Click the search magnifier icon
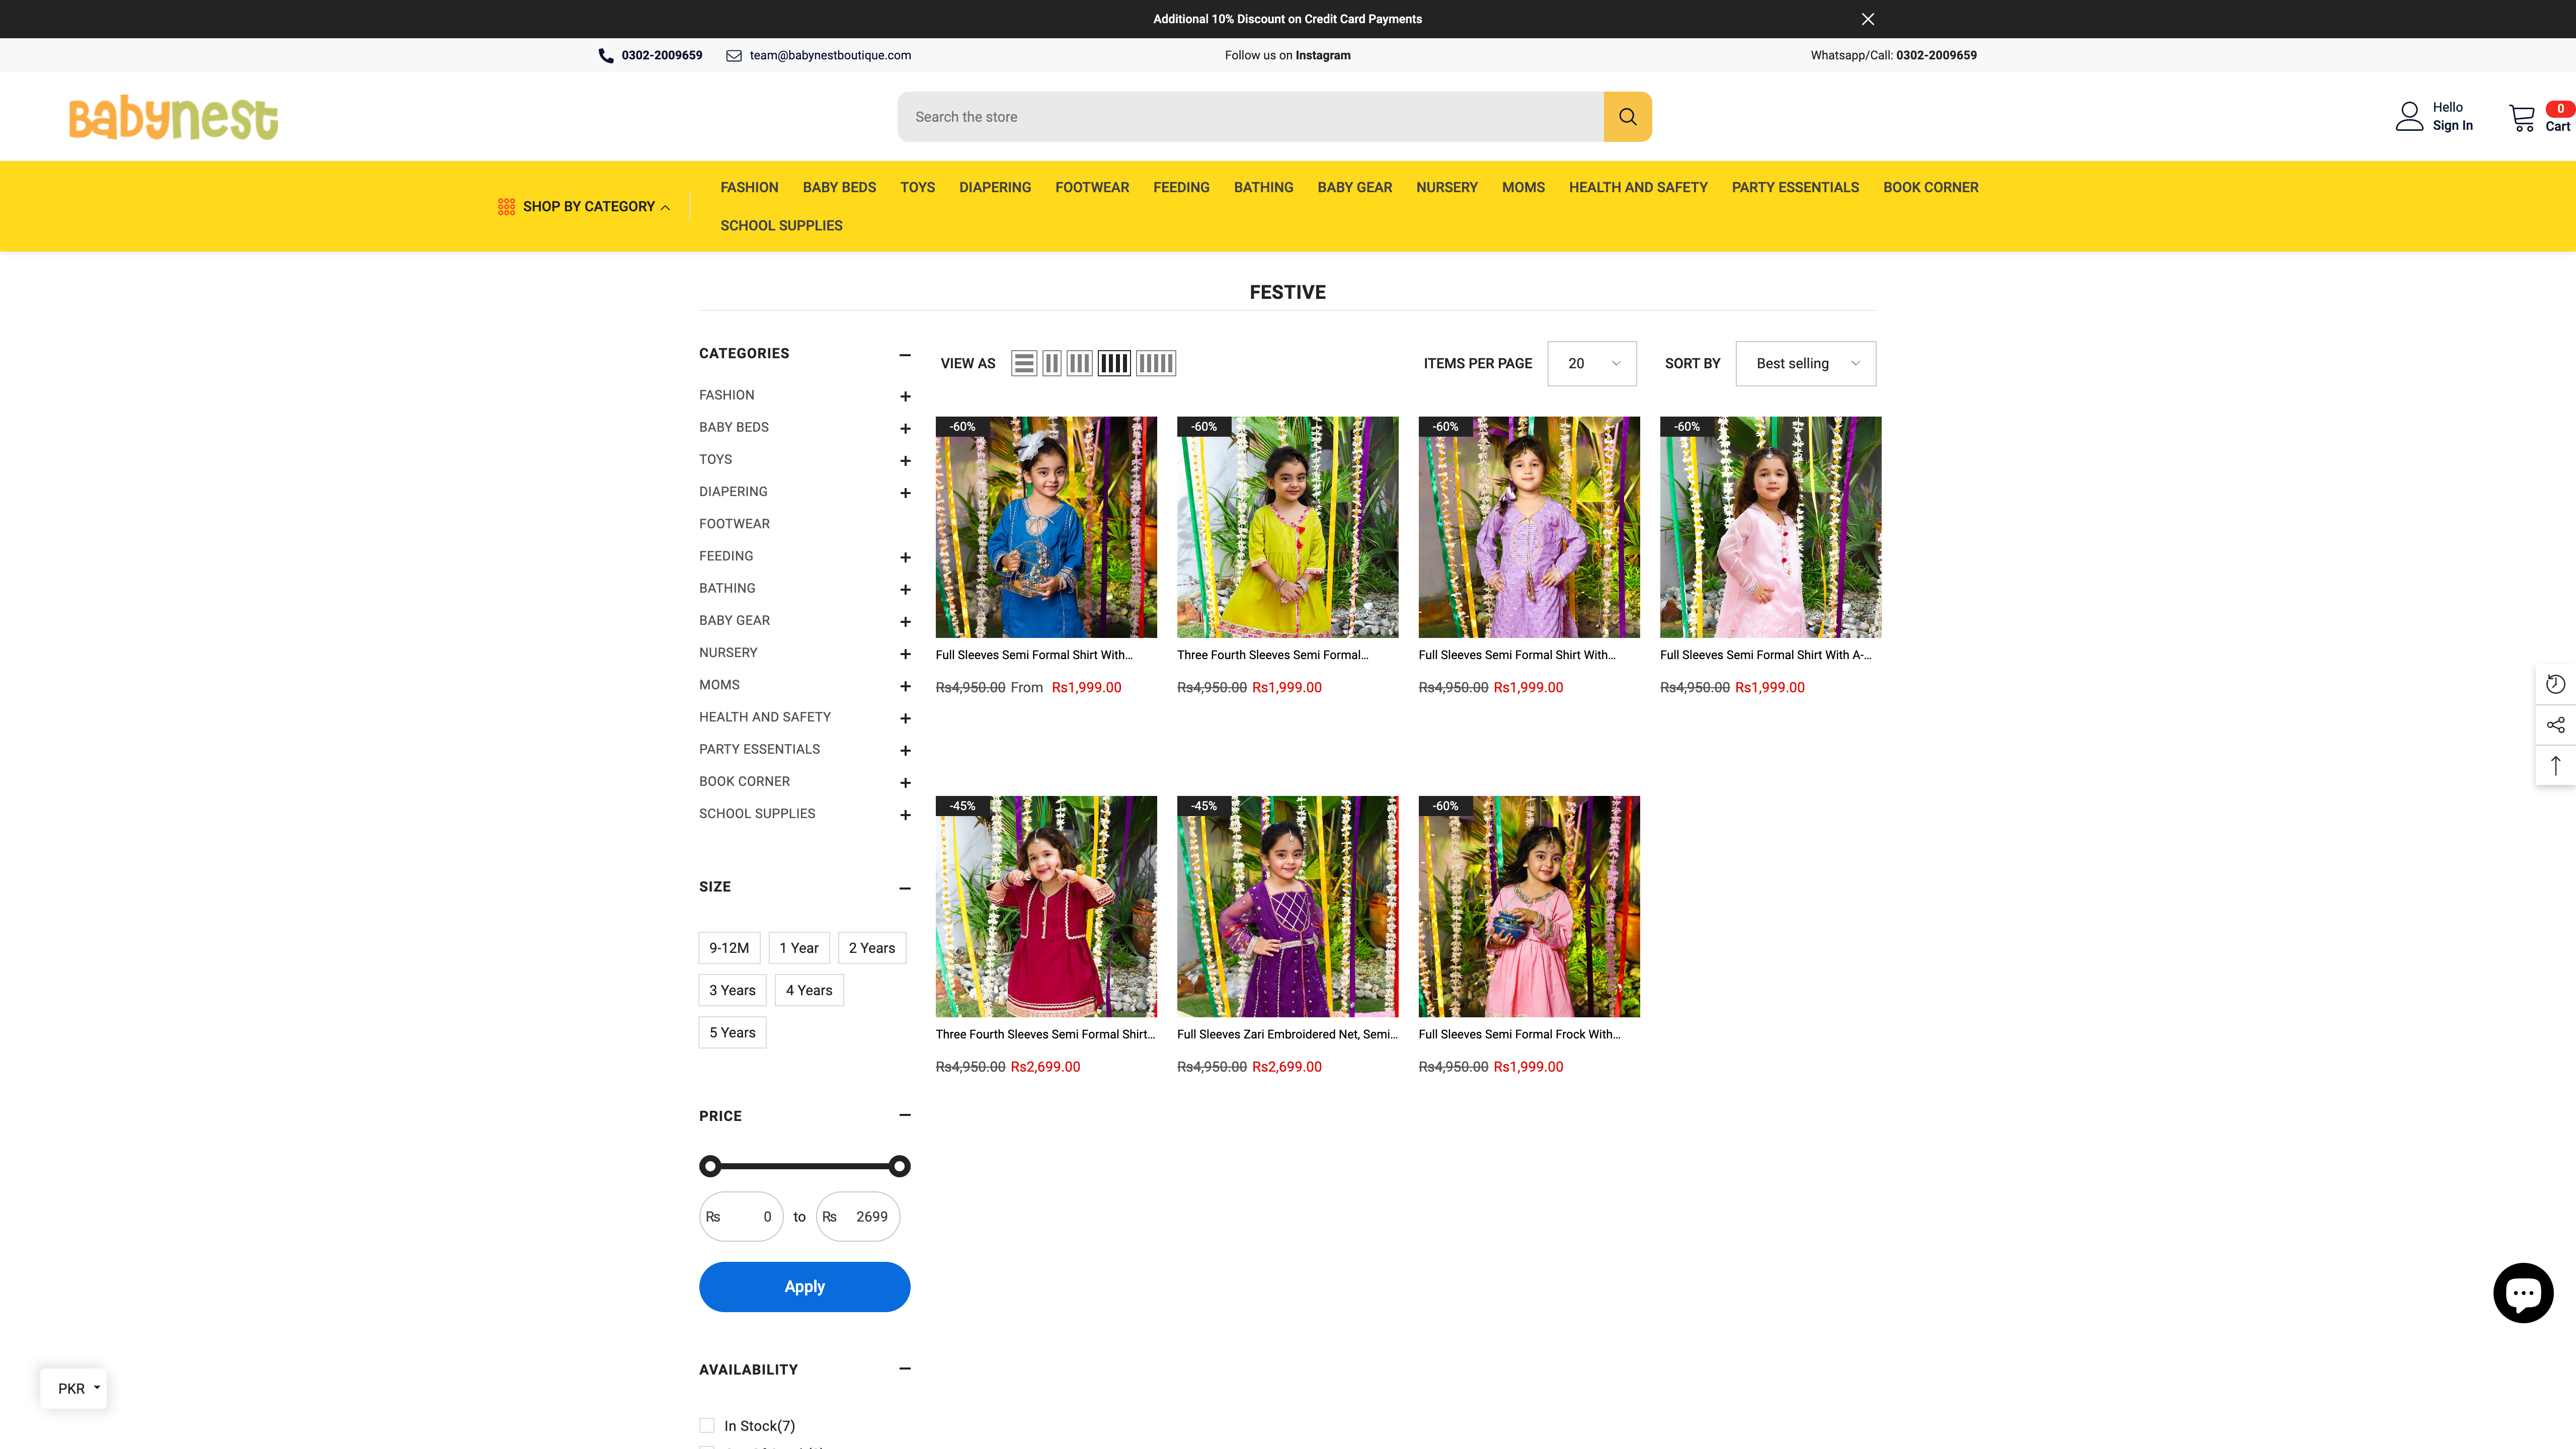 [x=1627, y=116]
